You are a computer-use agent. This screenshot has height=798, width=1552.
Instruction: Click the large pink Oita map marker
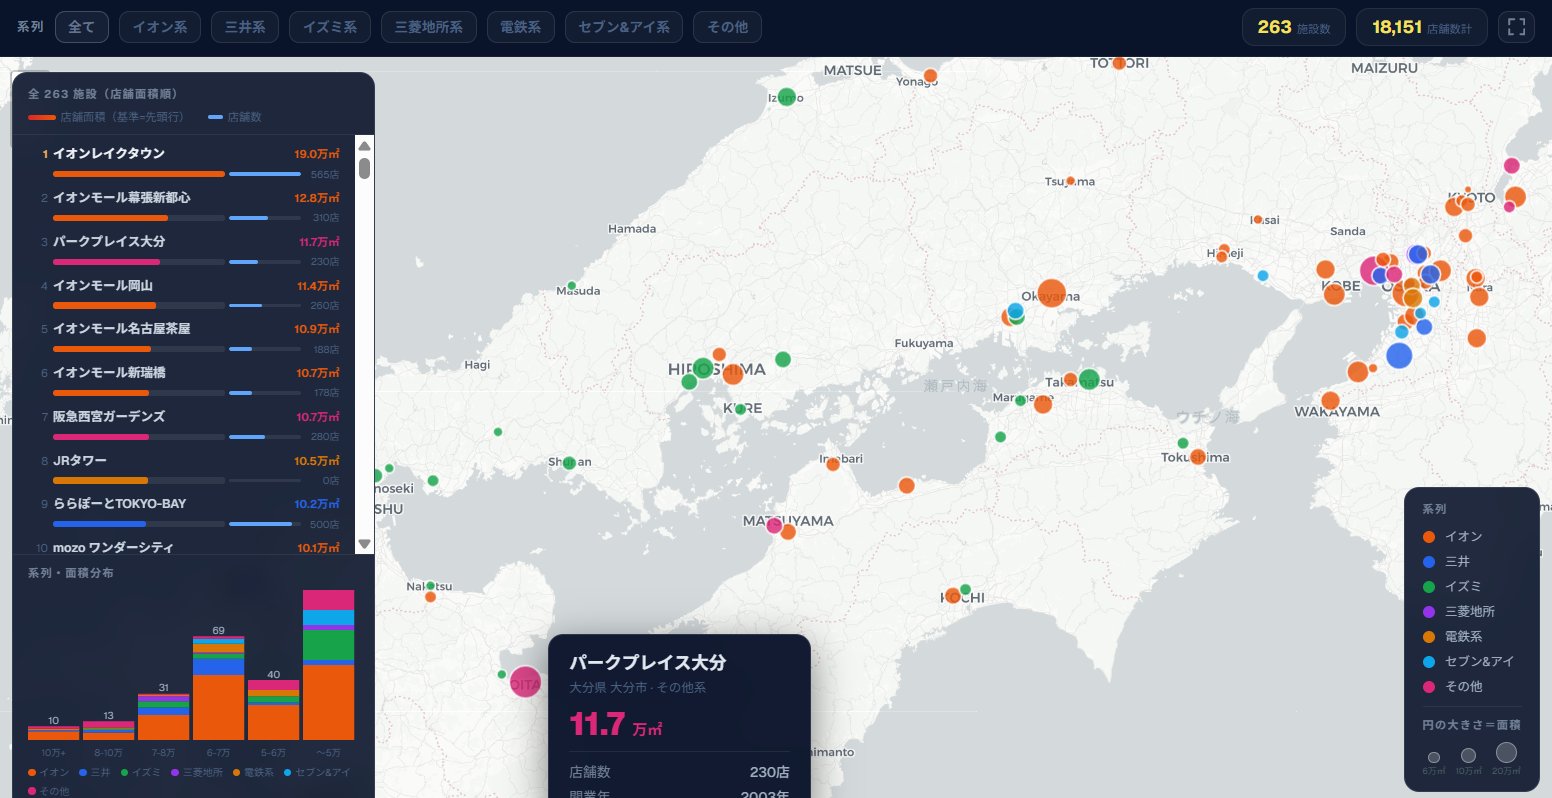click(525, 683)
